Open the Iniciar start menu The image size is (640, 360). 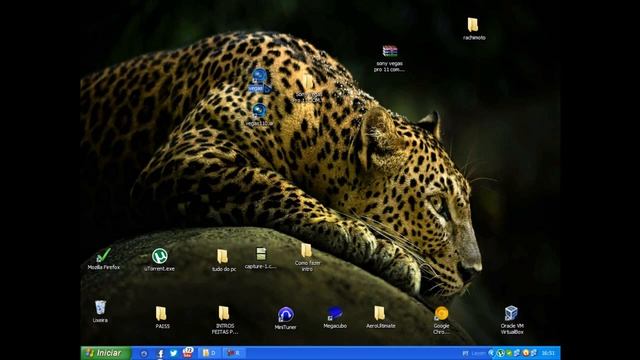tap(106, 353)
